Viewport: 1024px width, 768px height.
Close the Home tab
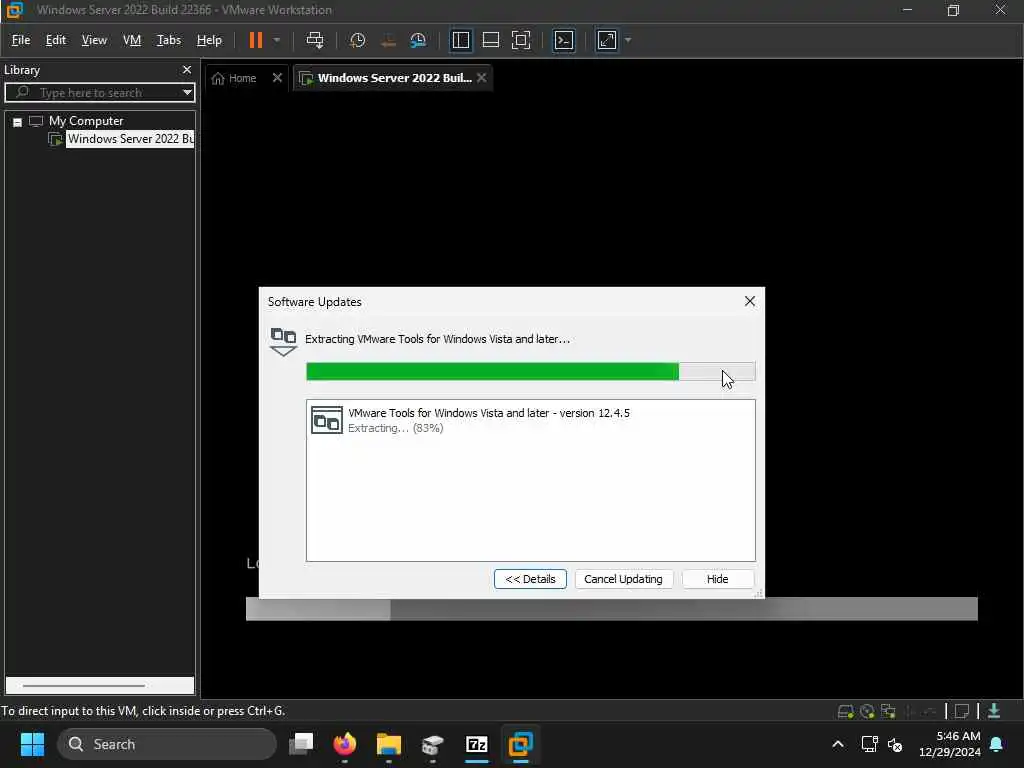[x=277, y=78]
